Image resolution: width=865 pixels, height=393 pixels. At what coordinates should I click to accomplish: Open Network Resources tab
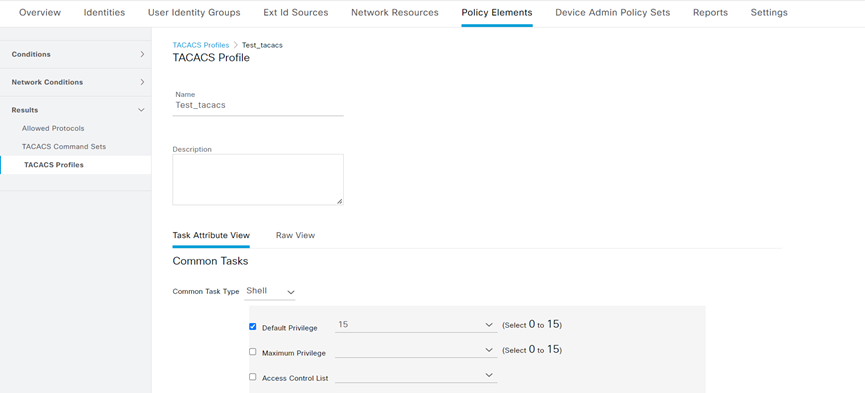coord(395,12)
